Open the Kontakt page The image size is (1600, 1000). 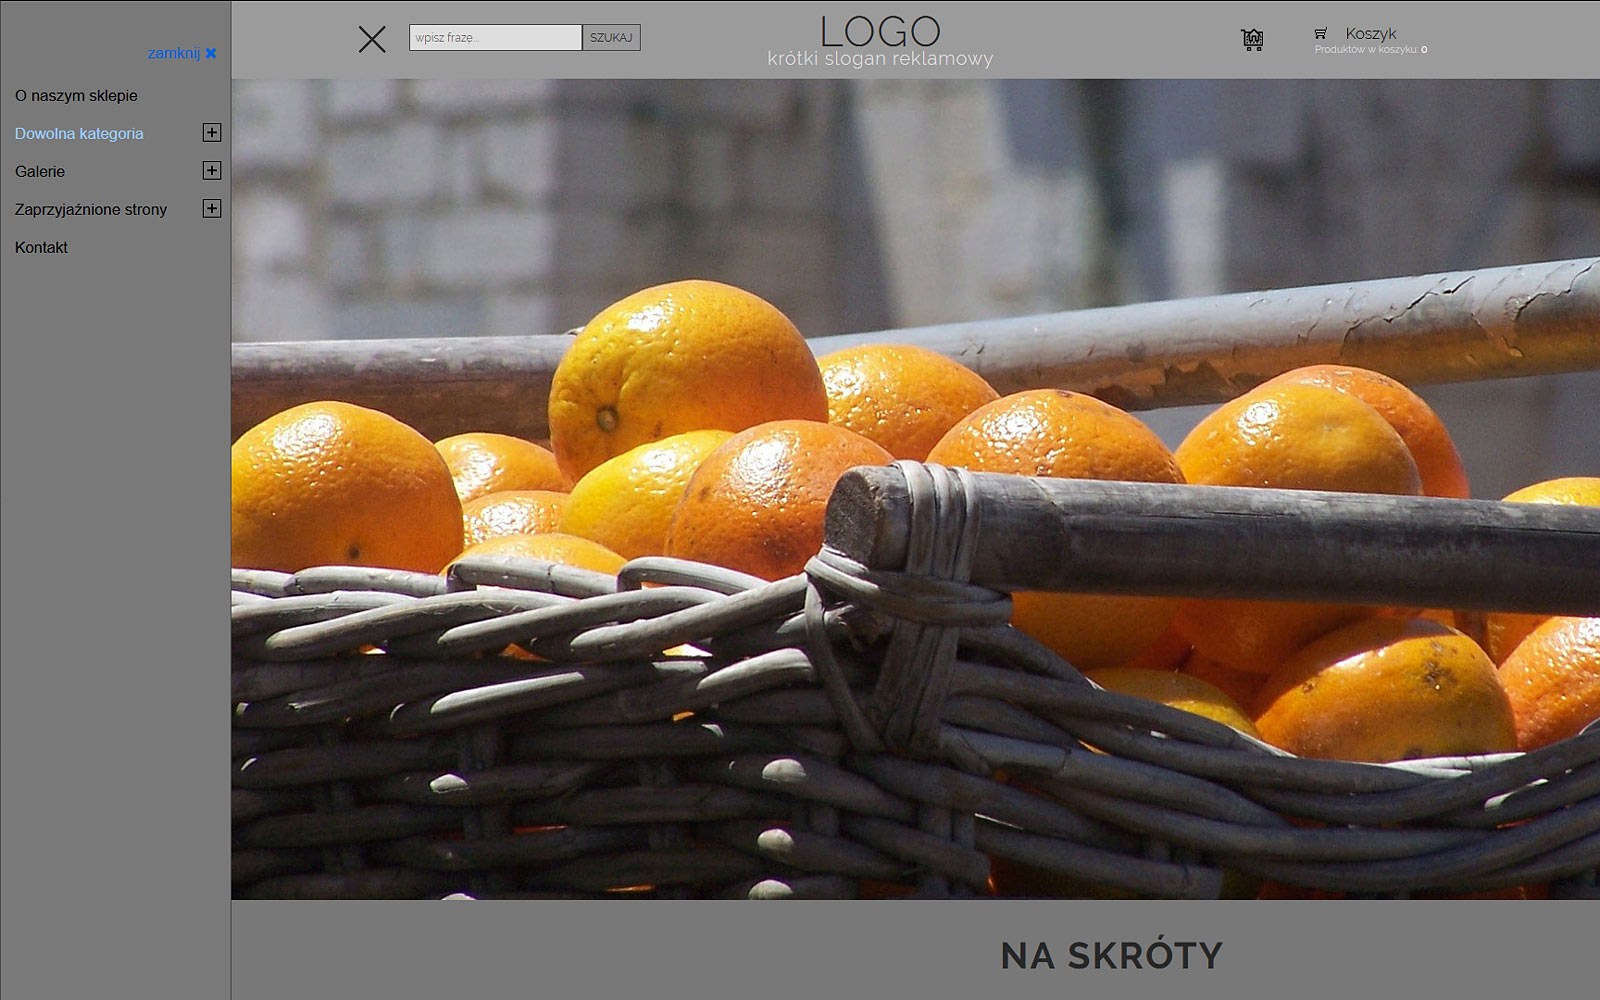(x=41, y=248)
